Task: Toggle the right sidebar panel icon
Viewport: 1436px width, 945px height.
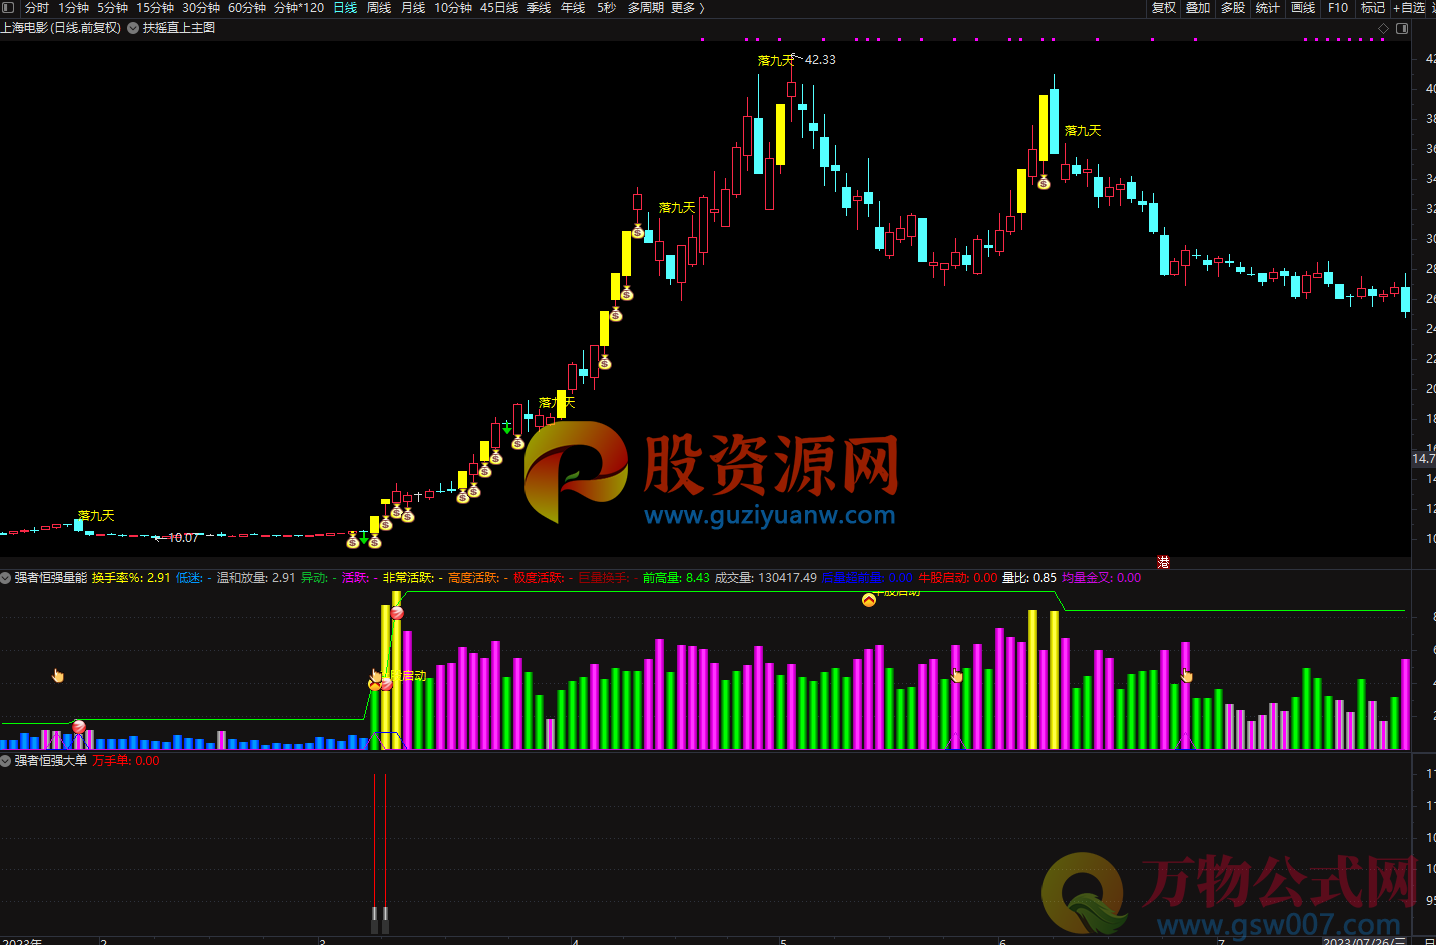Action: (1402, 28)
